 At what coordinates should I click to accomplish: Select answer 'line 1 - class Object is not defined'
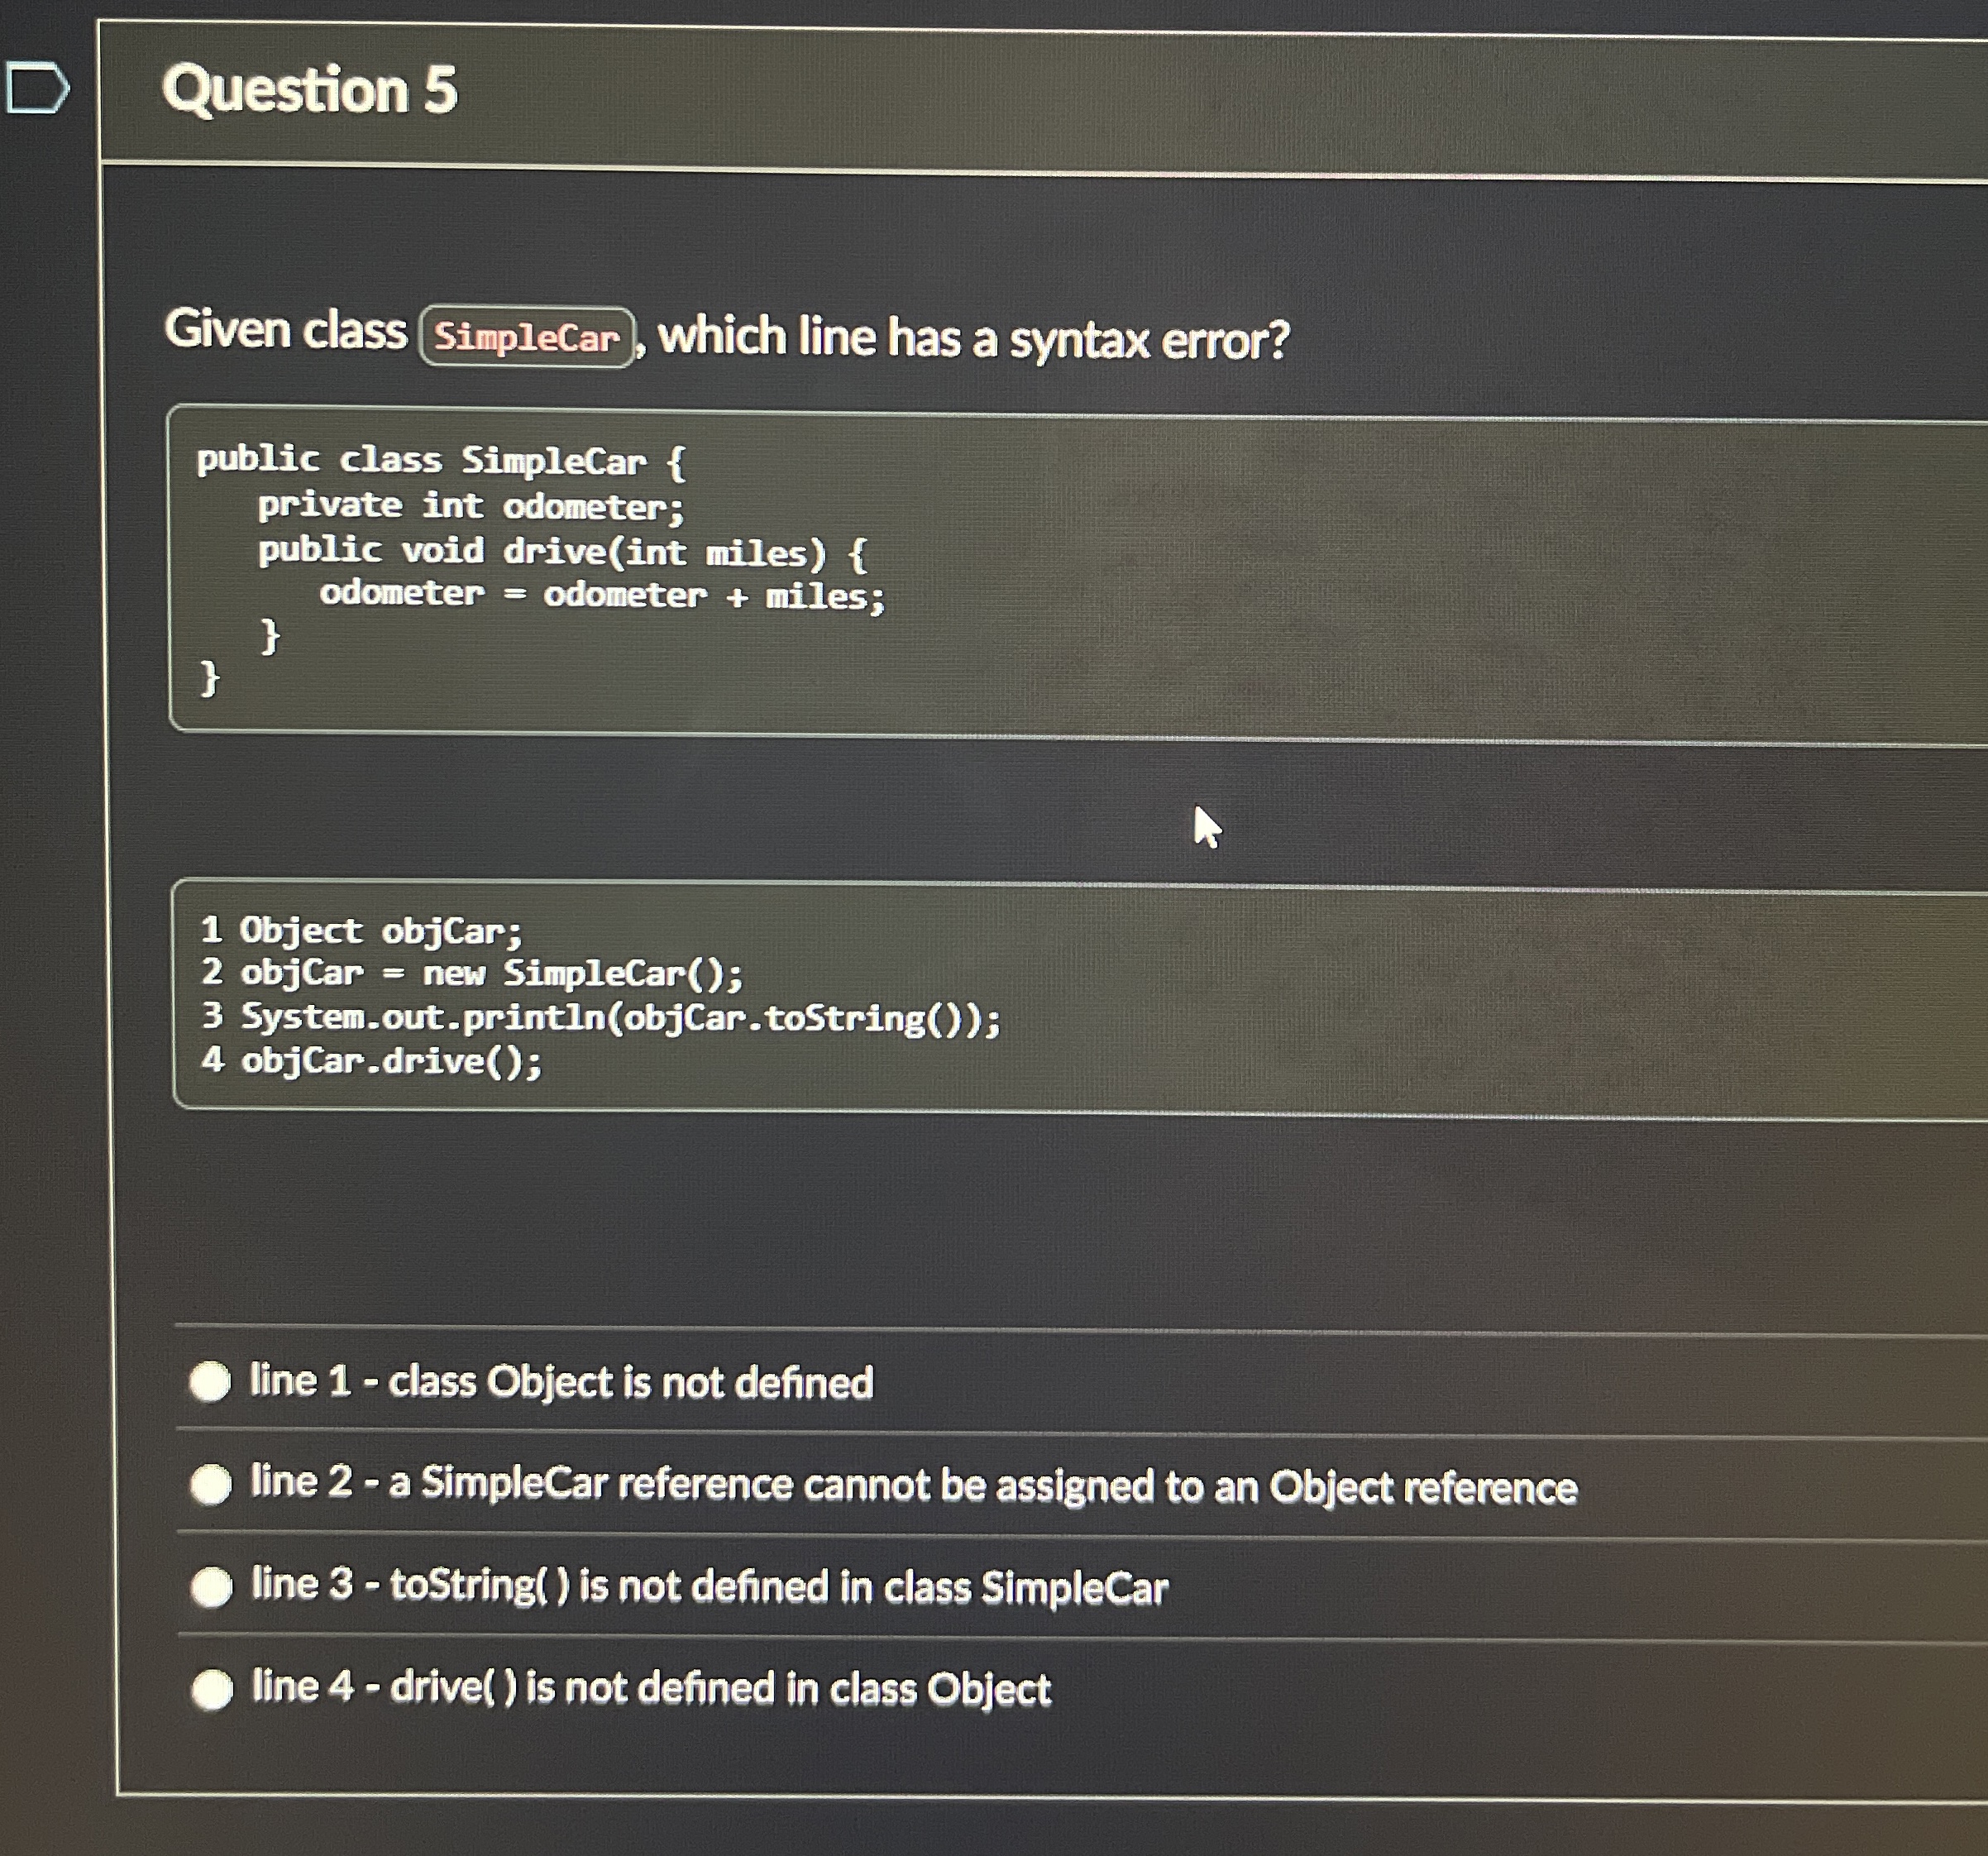560,1382
